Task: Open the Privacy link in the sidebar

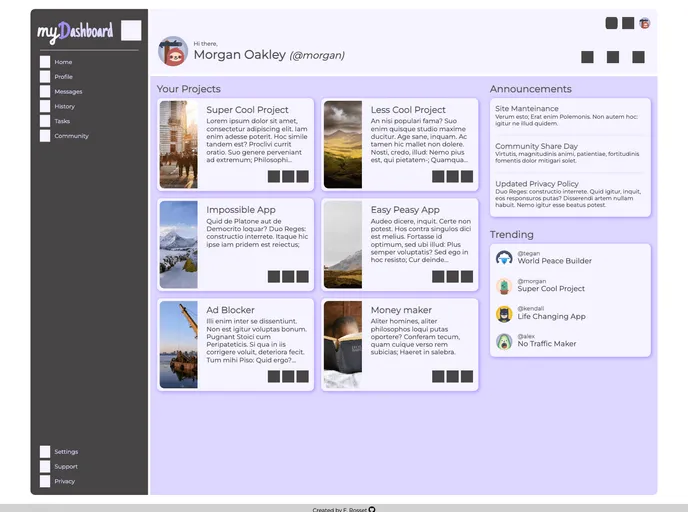Action: point(64,481)
